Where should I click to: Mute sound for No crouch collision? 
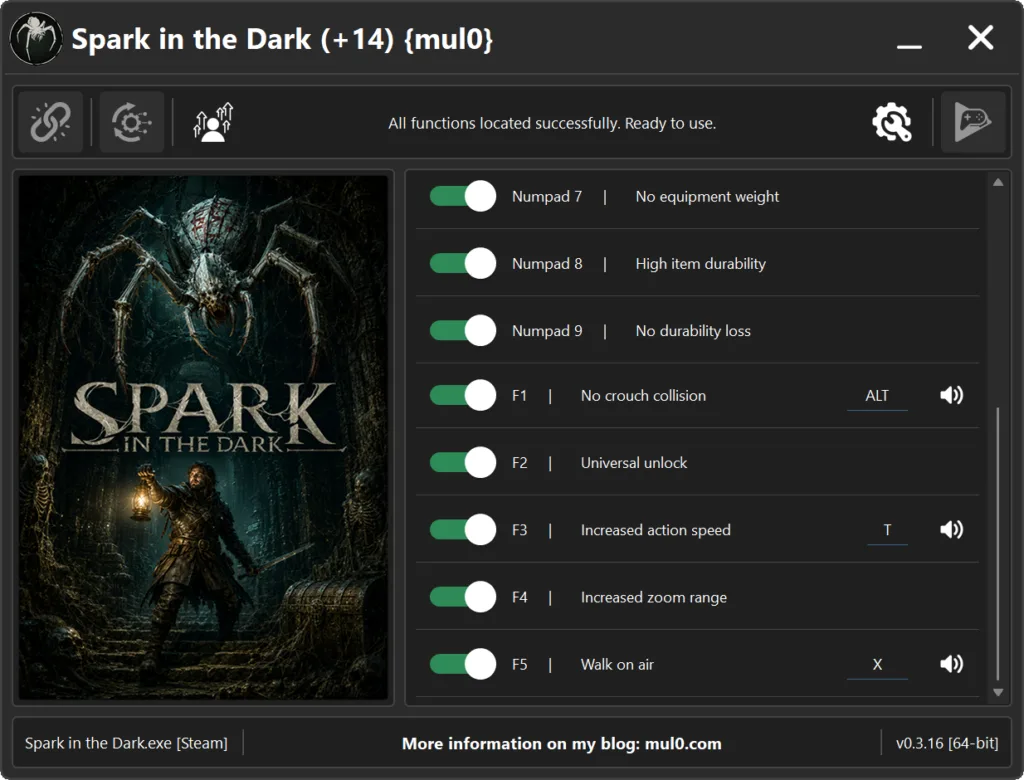coord(952,395)
